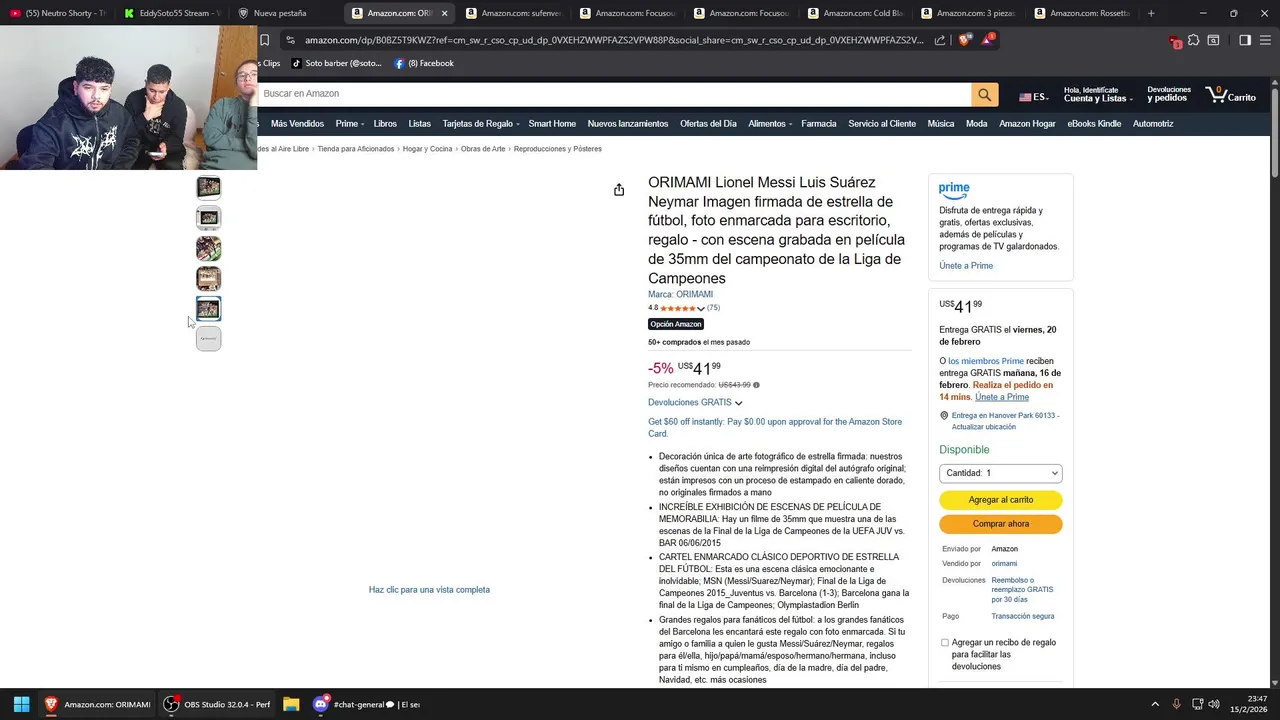
Task: Click Obras de Arte breadcrumb
Action: coord(483,149)
